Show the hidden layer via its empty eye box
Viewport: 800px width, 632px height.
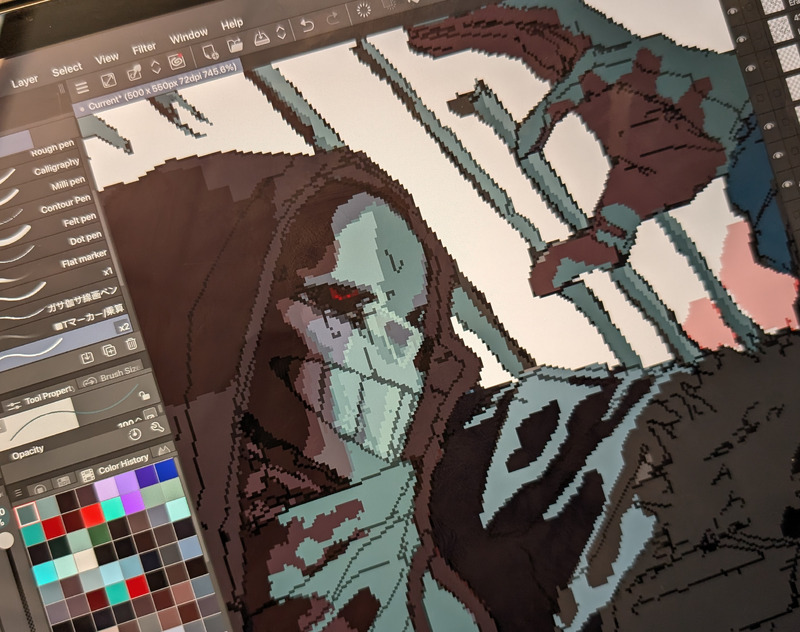coord(760,97)
